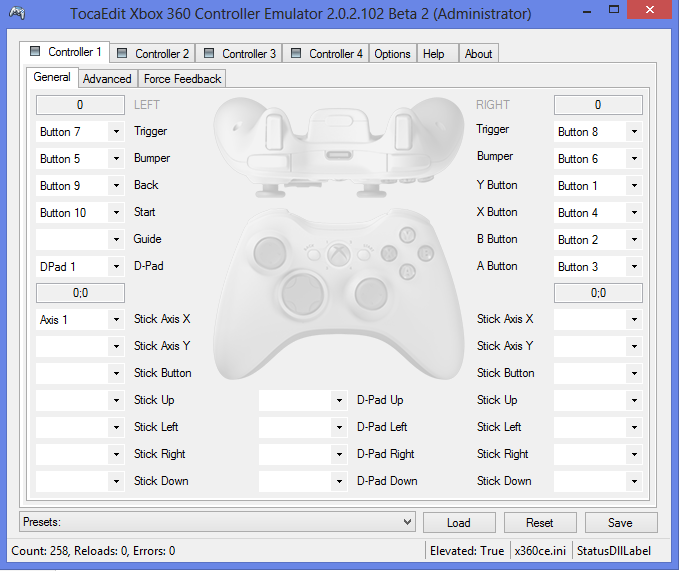Open the left Trigger dropdown showing Button 7
The width and height of the screenshot is (679, 571).
tap(80, 132)
